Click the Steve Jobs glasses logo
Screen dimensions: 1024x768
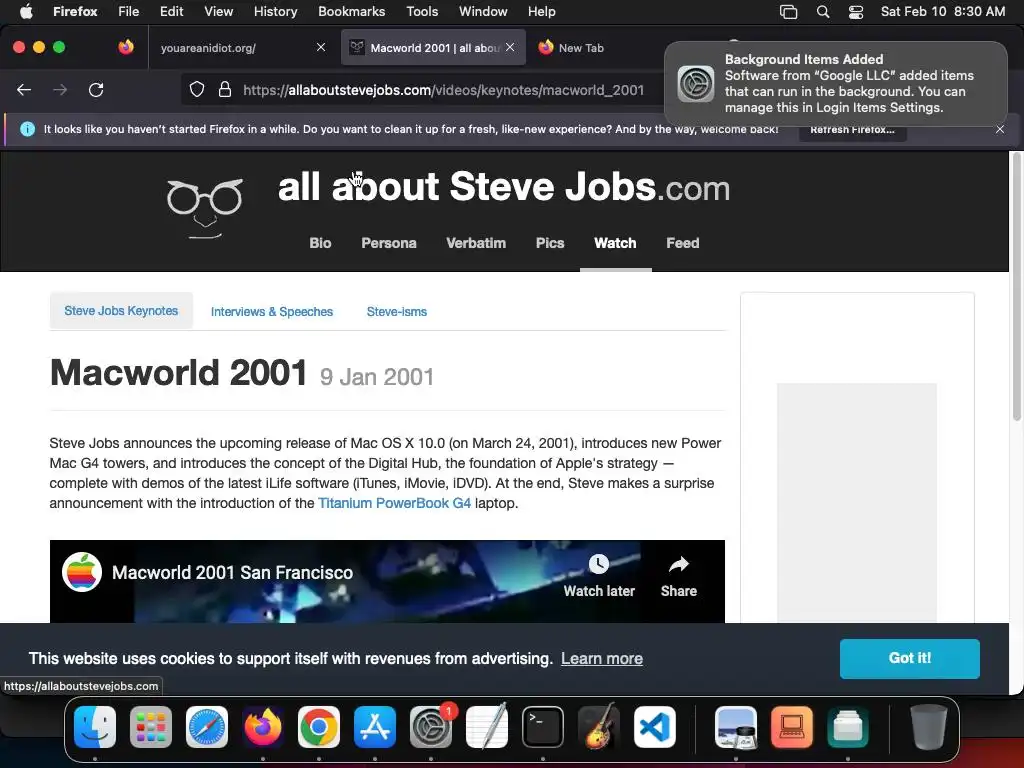pyautogui.click(x=205, y=208)
